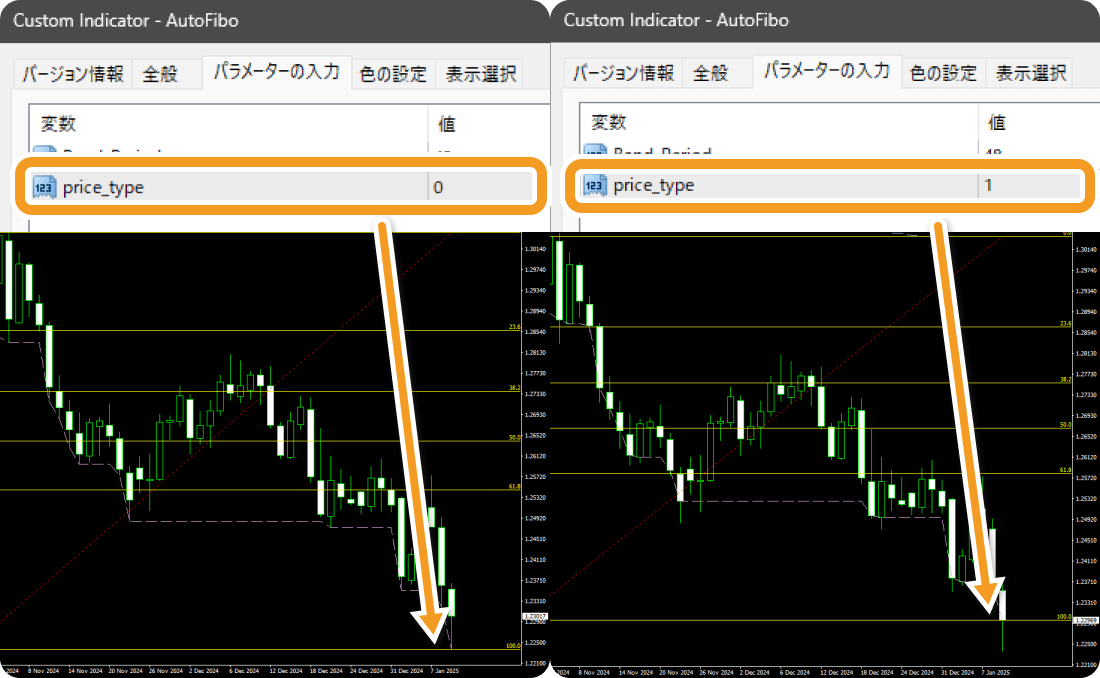Click current price tag on right chart scale
Image resolution: width=1100 pixels, height=678 pixels.
point(1086,620)
